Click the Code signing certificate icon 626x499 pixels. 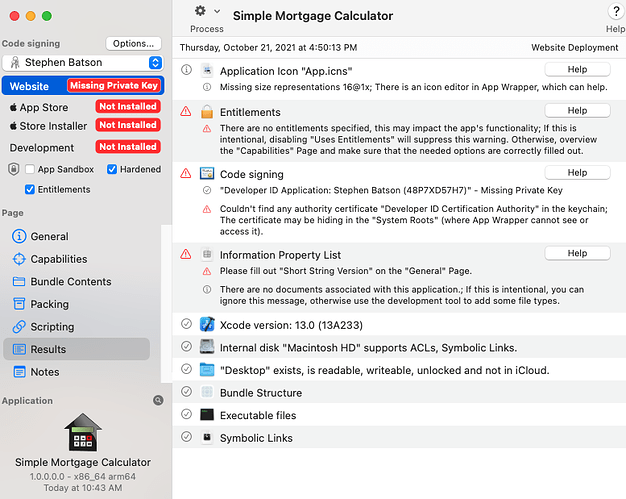tap(207, 173)
